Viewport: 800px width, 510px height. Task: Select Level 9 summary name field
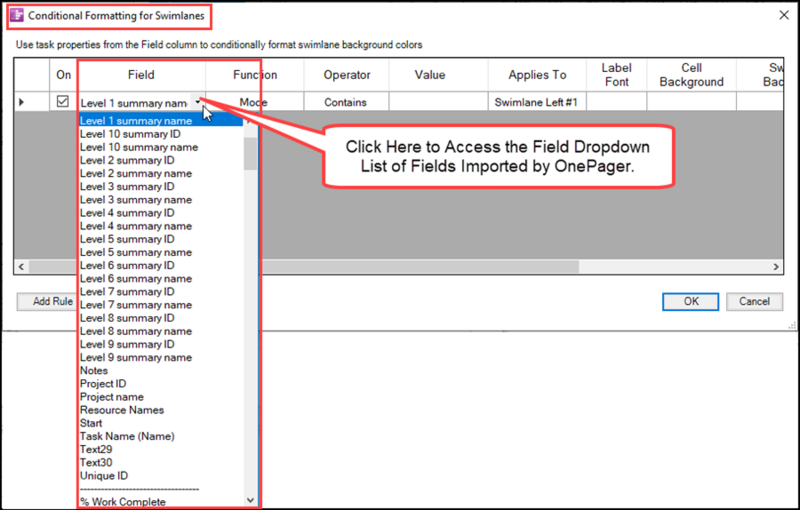[136, 358]
